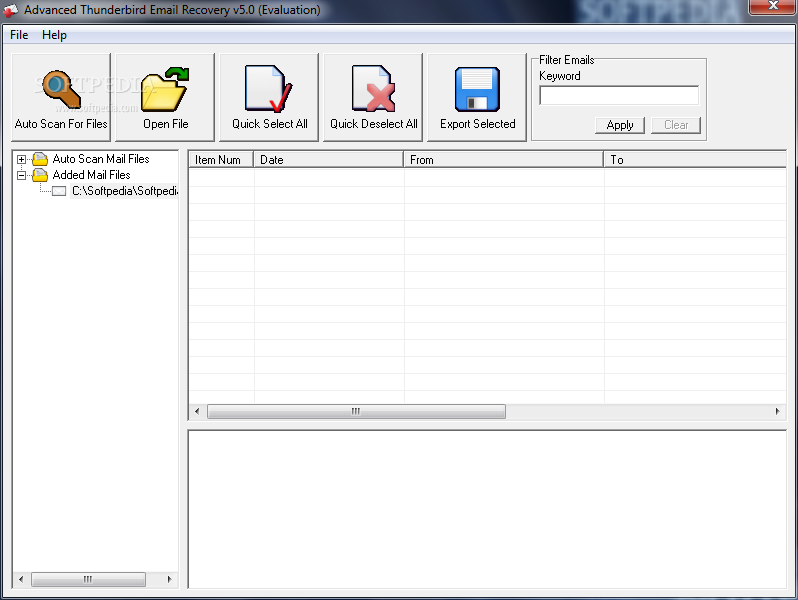Click the application icon in the title bar
Viewport: 798px width, 600px height.
pyautogui.click(x=11, y=10)
